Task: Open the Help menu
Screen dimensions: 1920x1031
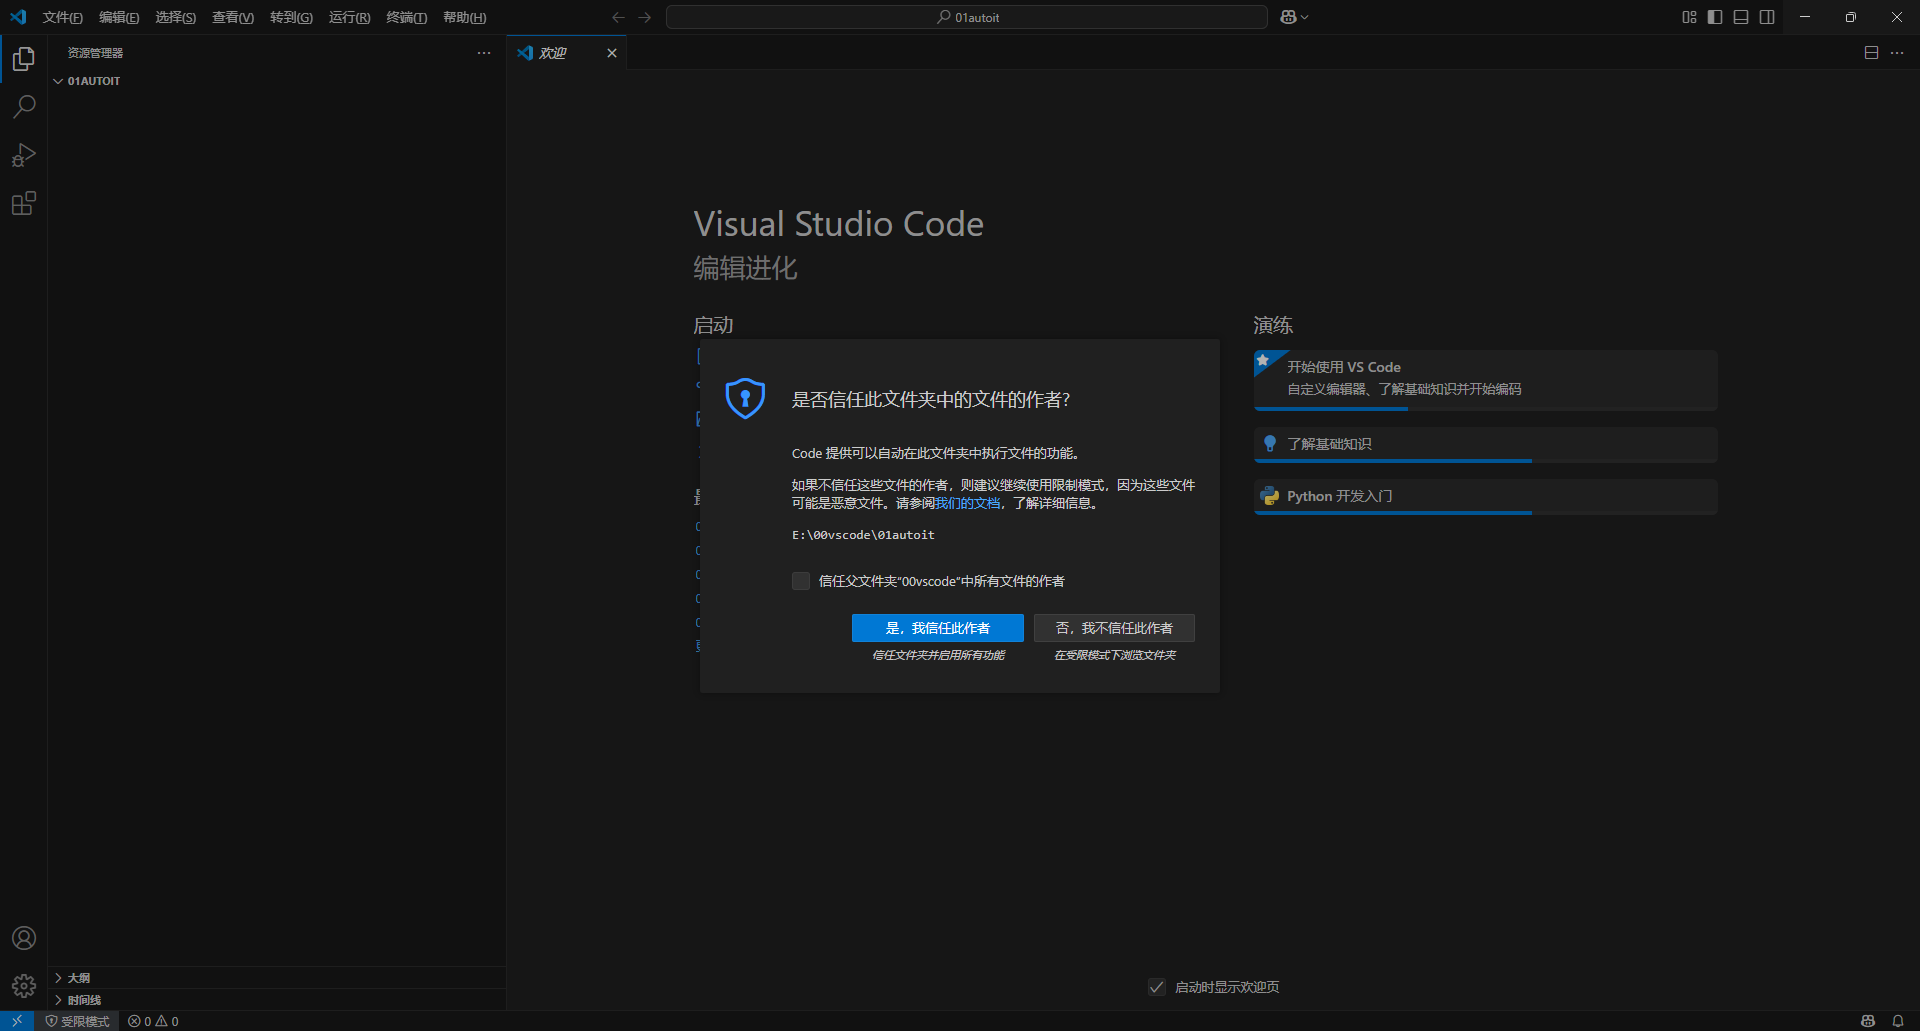Action: [465, 17]
